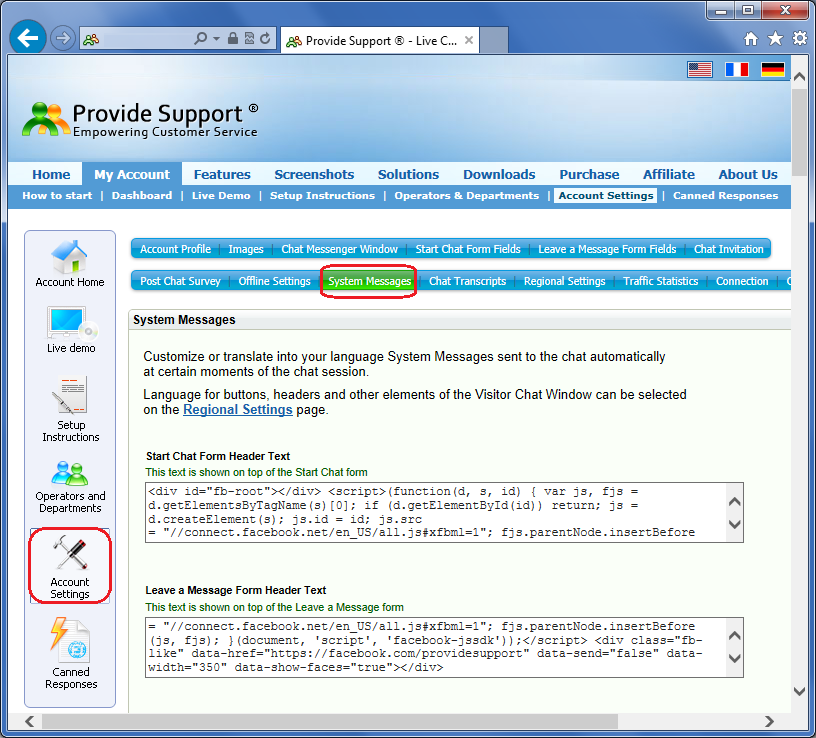
Task: Switch language with the German flag
Action: (x=773, y=70)
